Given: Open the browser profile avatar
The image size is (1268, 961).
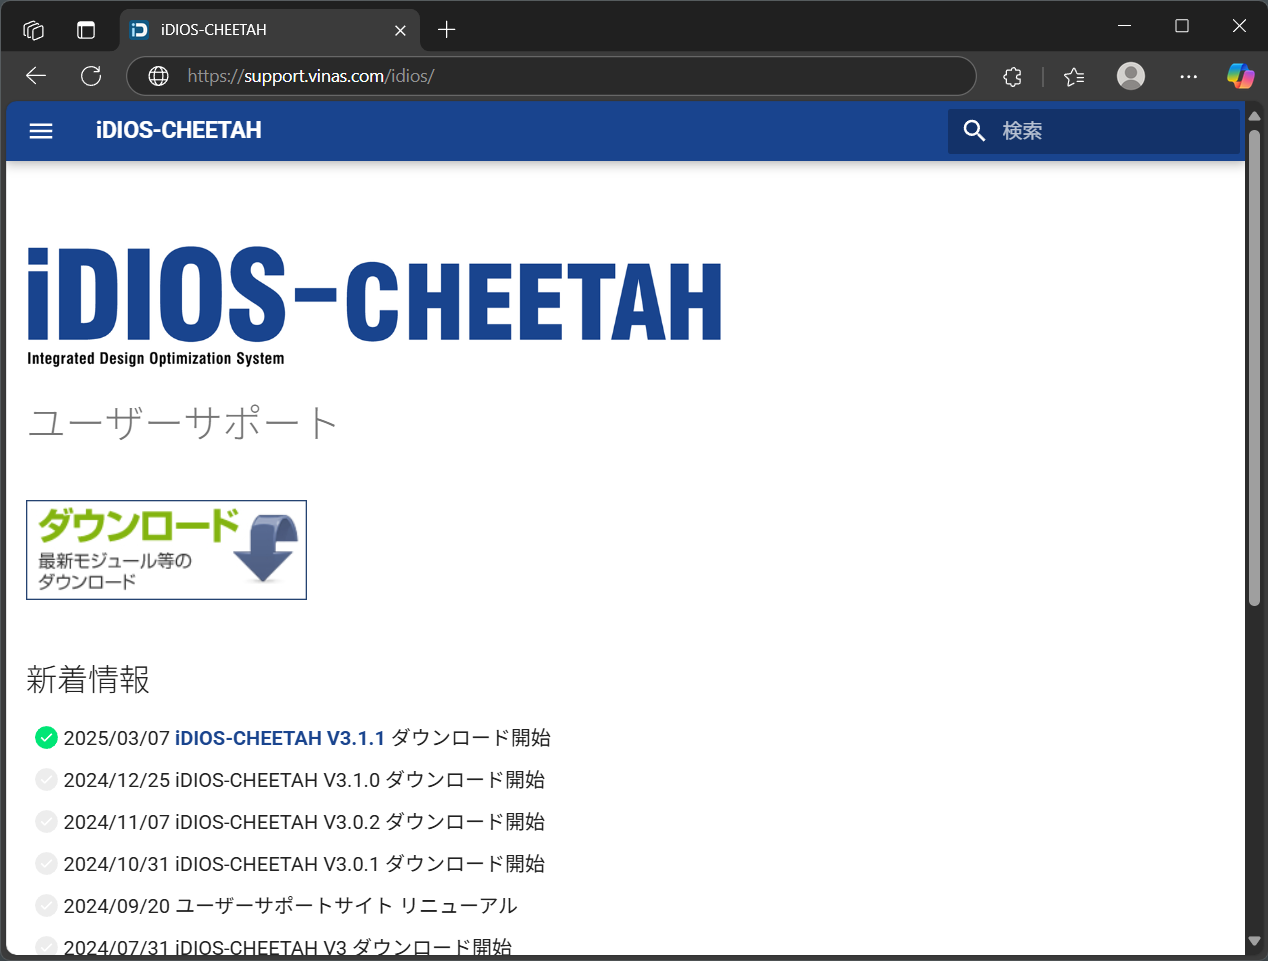Looking at the screenshot, I should 1131,76.
